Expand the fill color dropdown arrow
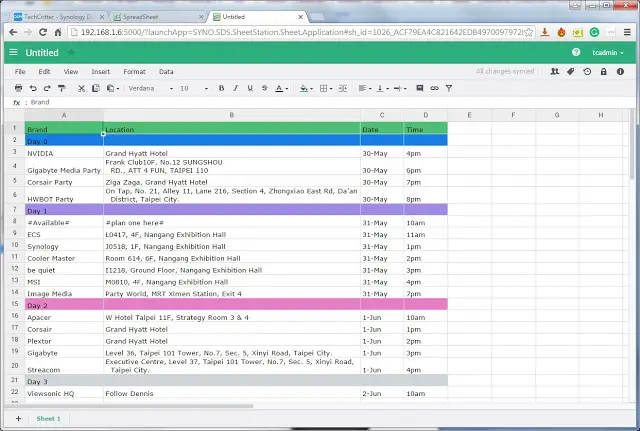640x431 pixels. coord(311,89)
